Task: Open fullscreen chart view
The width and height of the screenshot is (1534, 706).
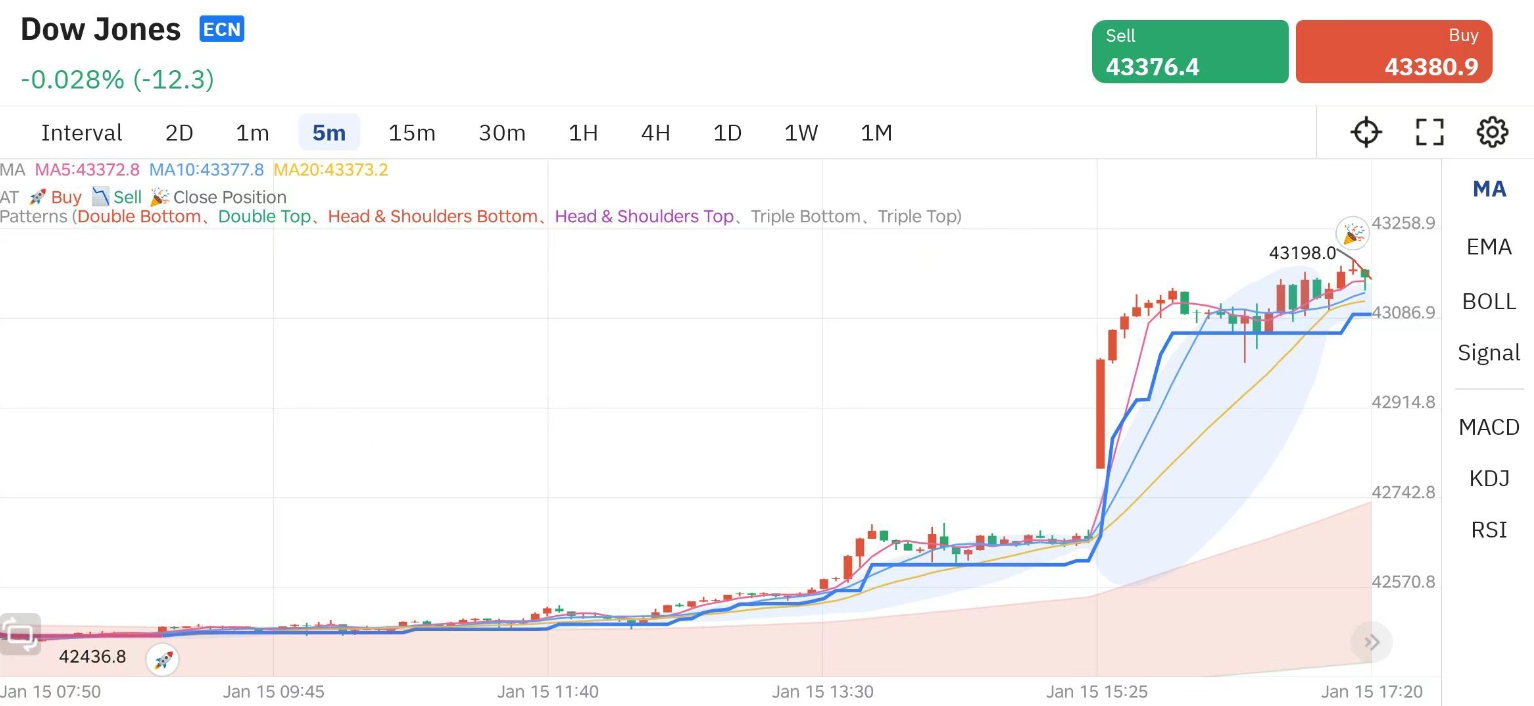Action: pyautogui.click(x=1430, y=132)
